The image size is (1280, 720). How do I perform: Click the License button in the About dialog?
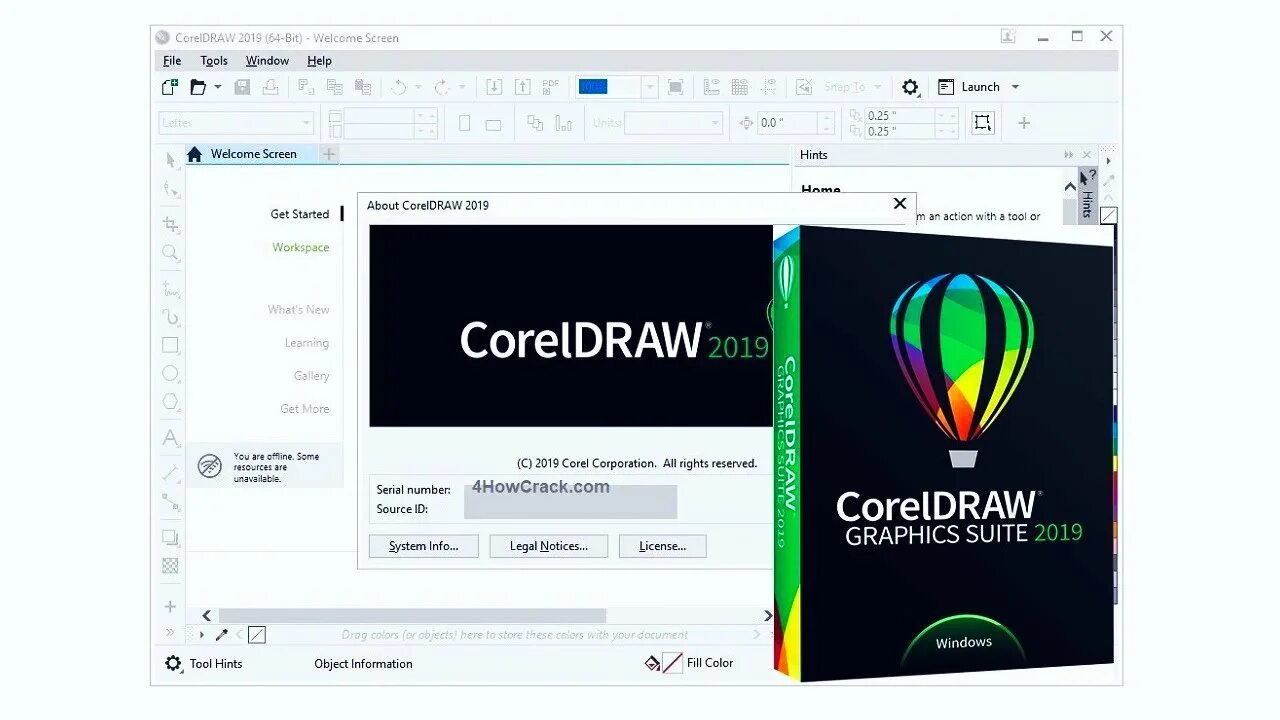coord(662,546)
